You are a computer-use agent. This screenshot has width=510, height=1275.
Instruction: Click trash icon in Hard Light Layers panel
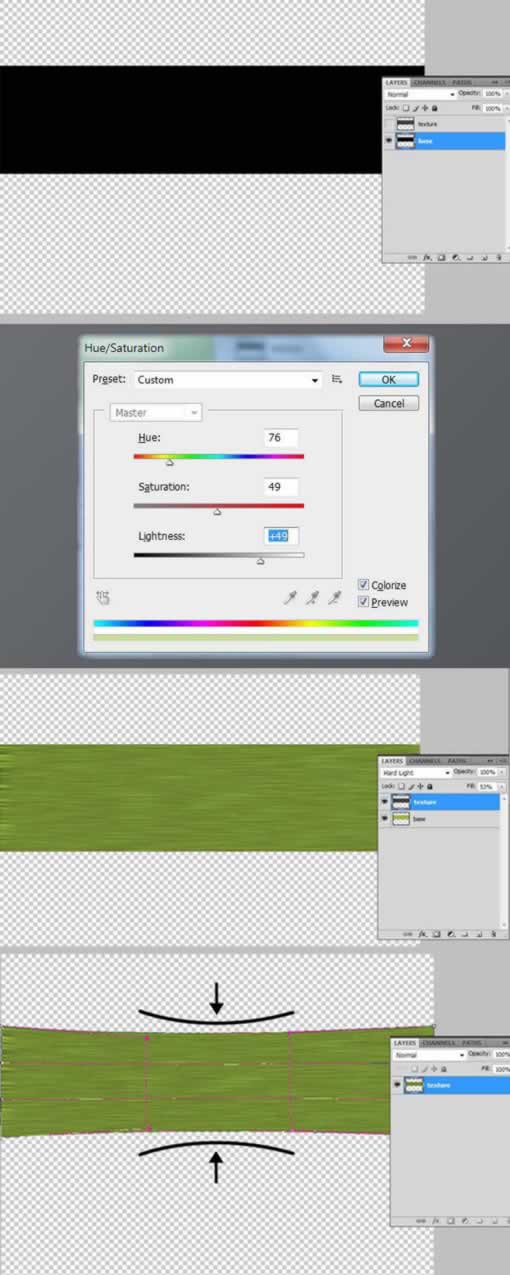tap(493, 933)
